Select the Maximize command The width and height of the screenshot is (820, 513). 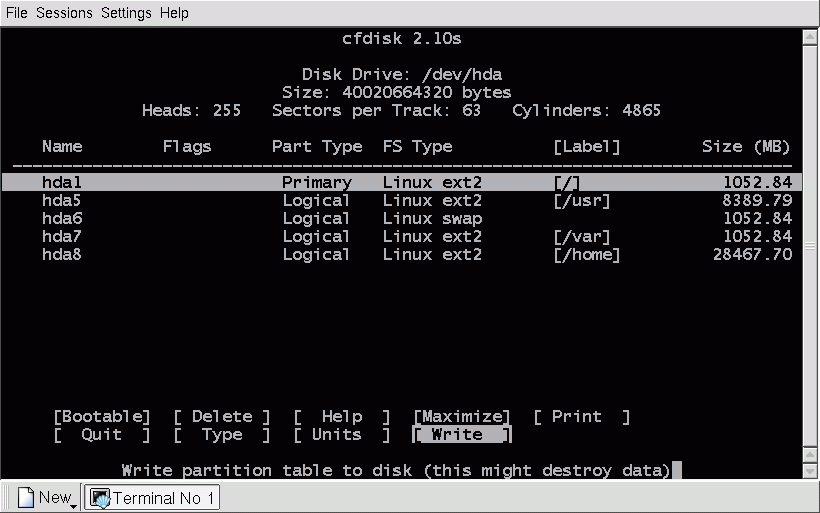pyautogui.click(x=462, y=417)
